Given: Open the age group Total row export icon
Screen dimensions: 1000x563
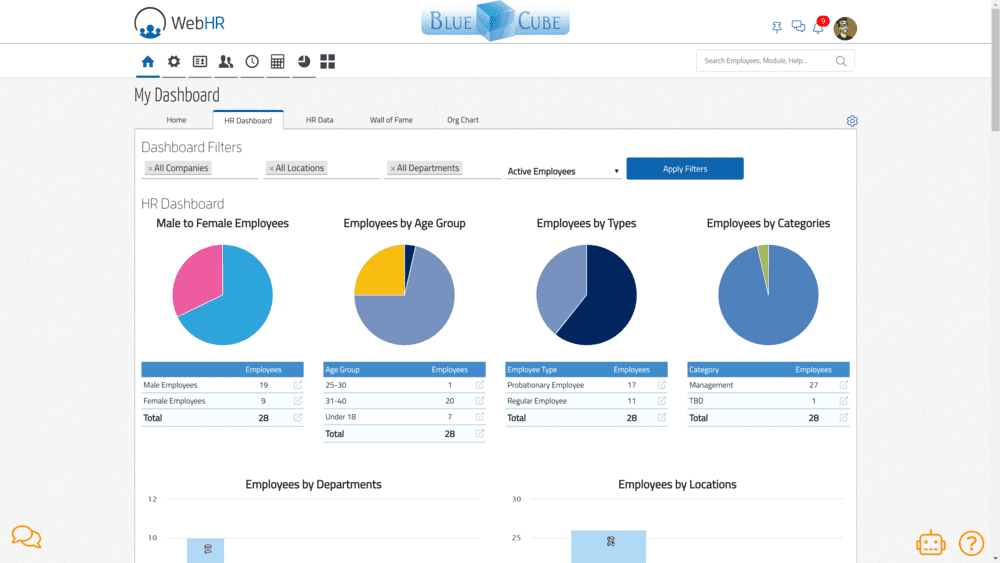Looking at the screenshot, I should coord(480,434).
